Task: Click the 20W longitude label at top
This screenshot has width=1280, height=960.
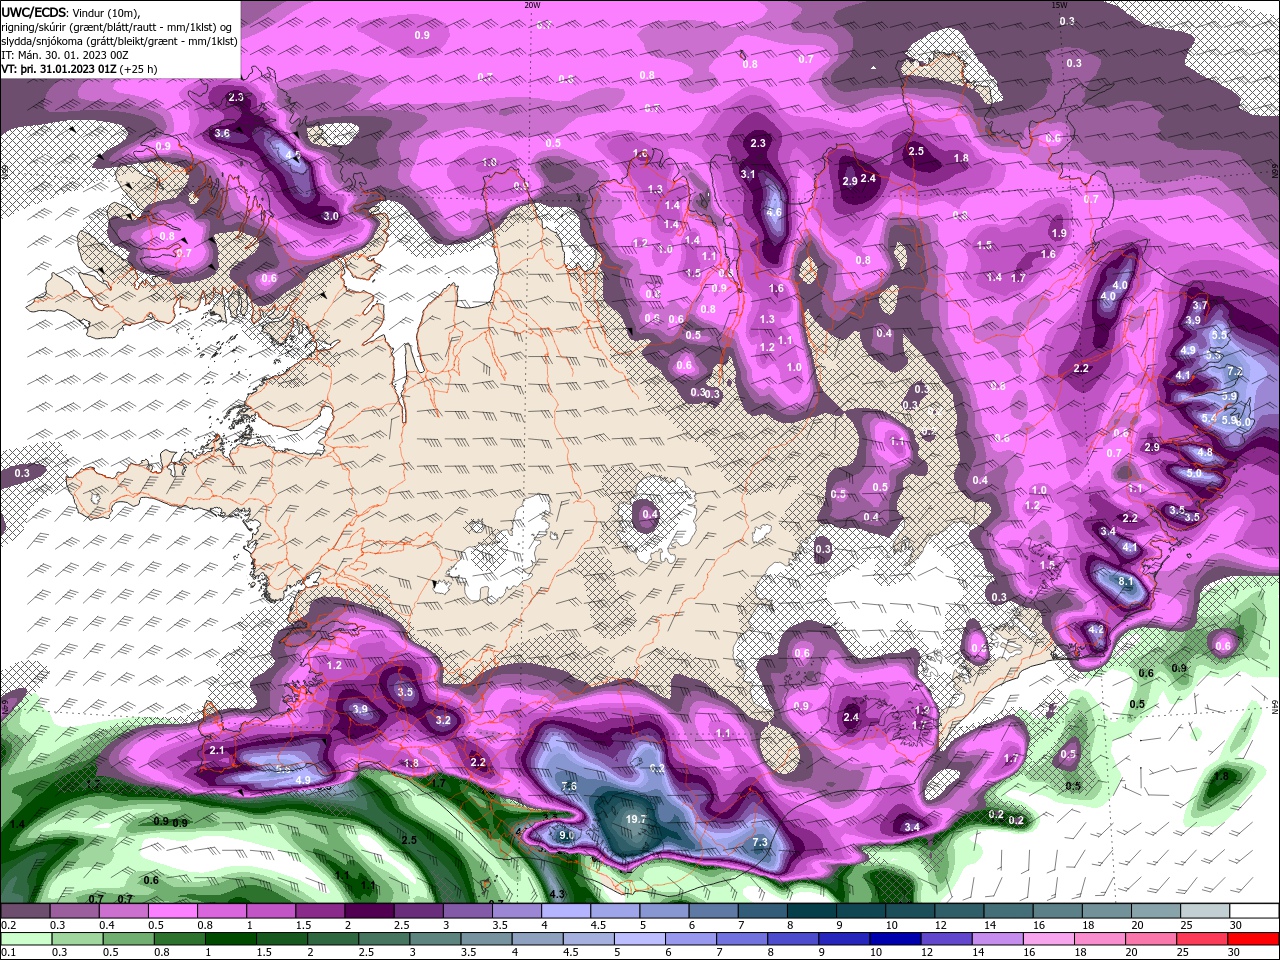Action: [532, 5]
